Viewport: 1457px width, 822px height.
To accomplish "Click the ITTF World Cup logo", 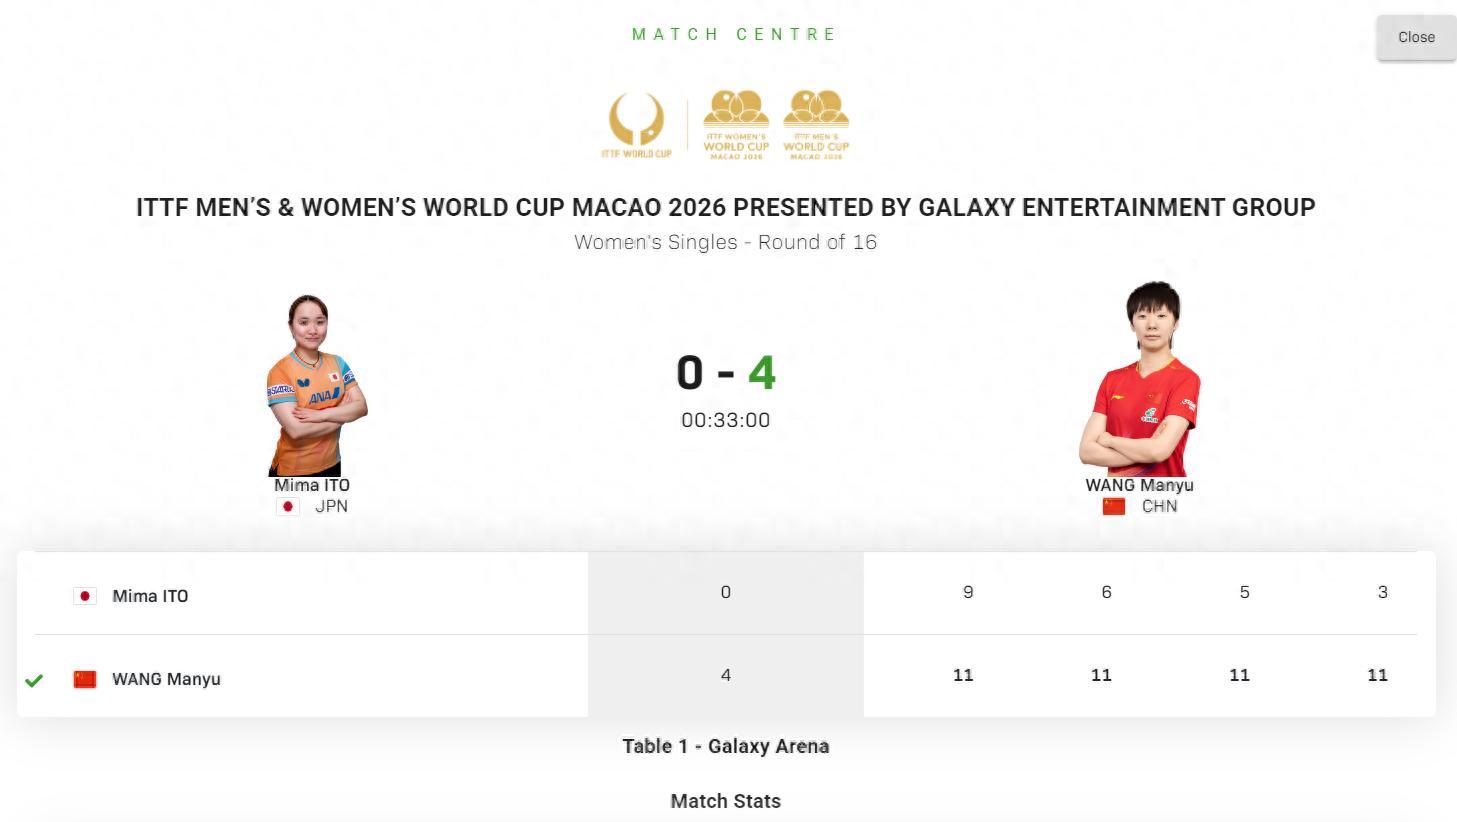I will [636, 125].
